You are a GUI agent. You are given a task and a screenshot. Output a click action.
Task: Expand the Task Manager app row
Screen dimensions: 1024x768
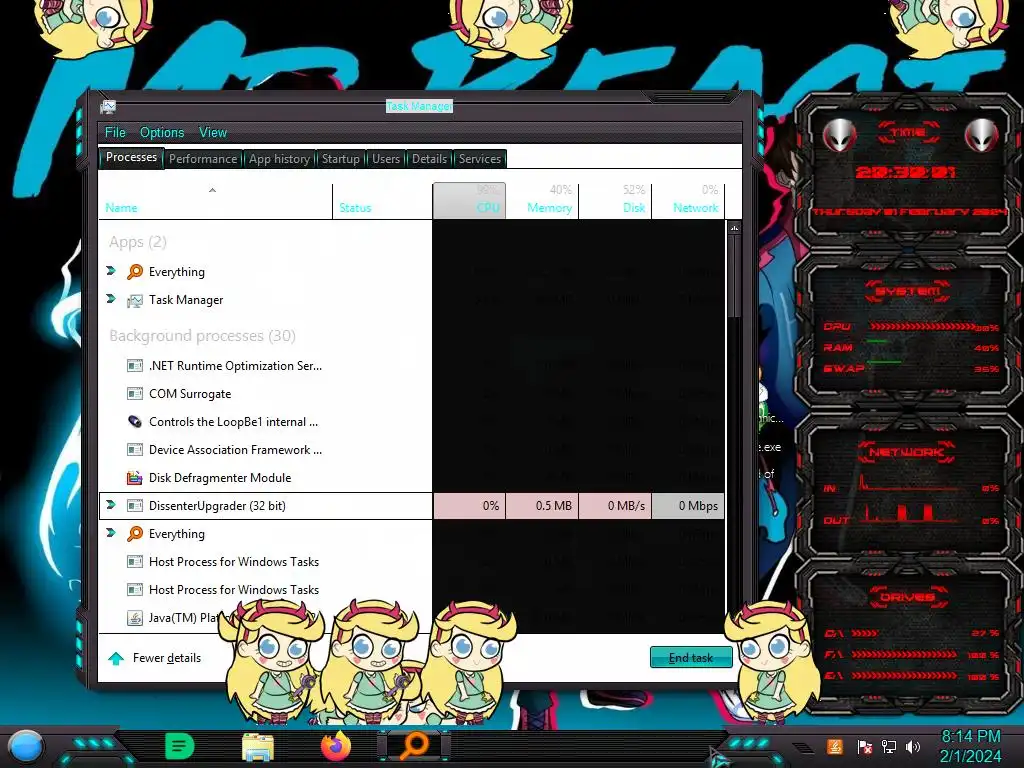[x=111, y=299]
